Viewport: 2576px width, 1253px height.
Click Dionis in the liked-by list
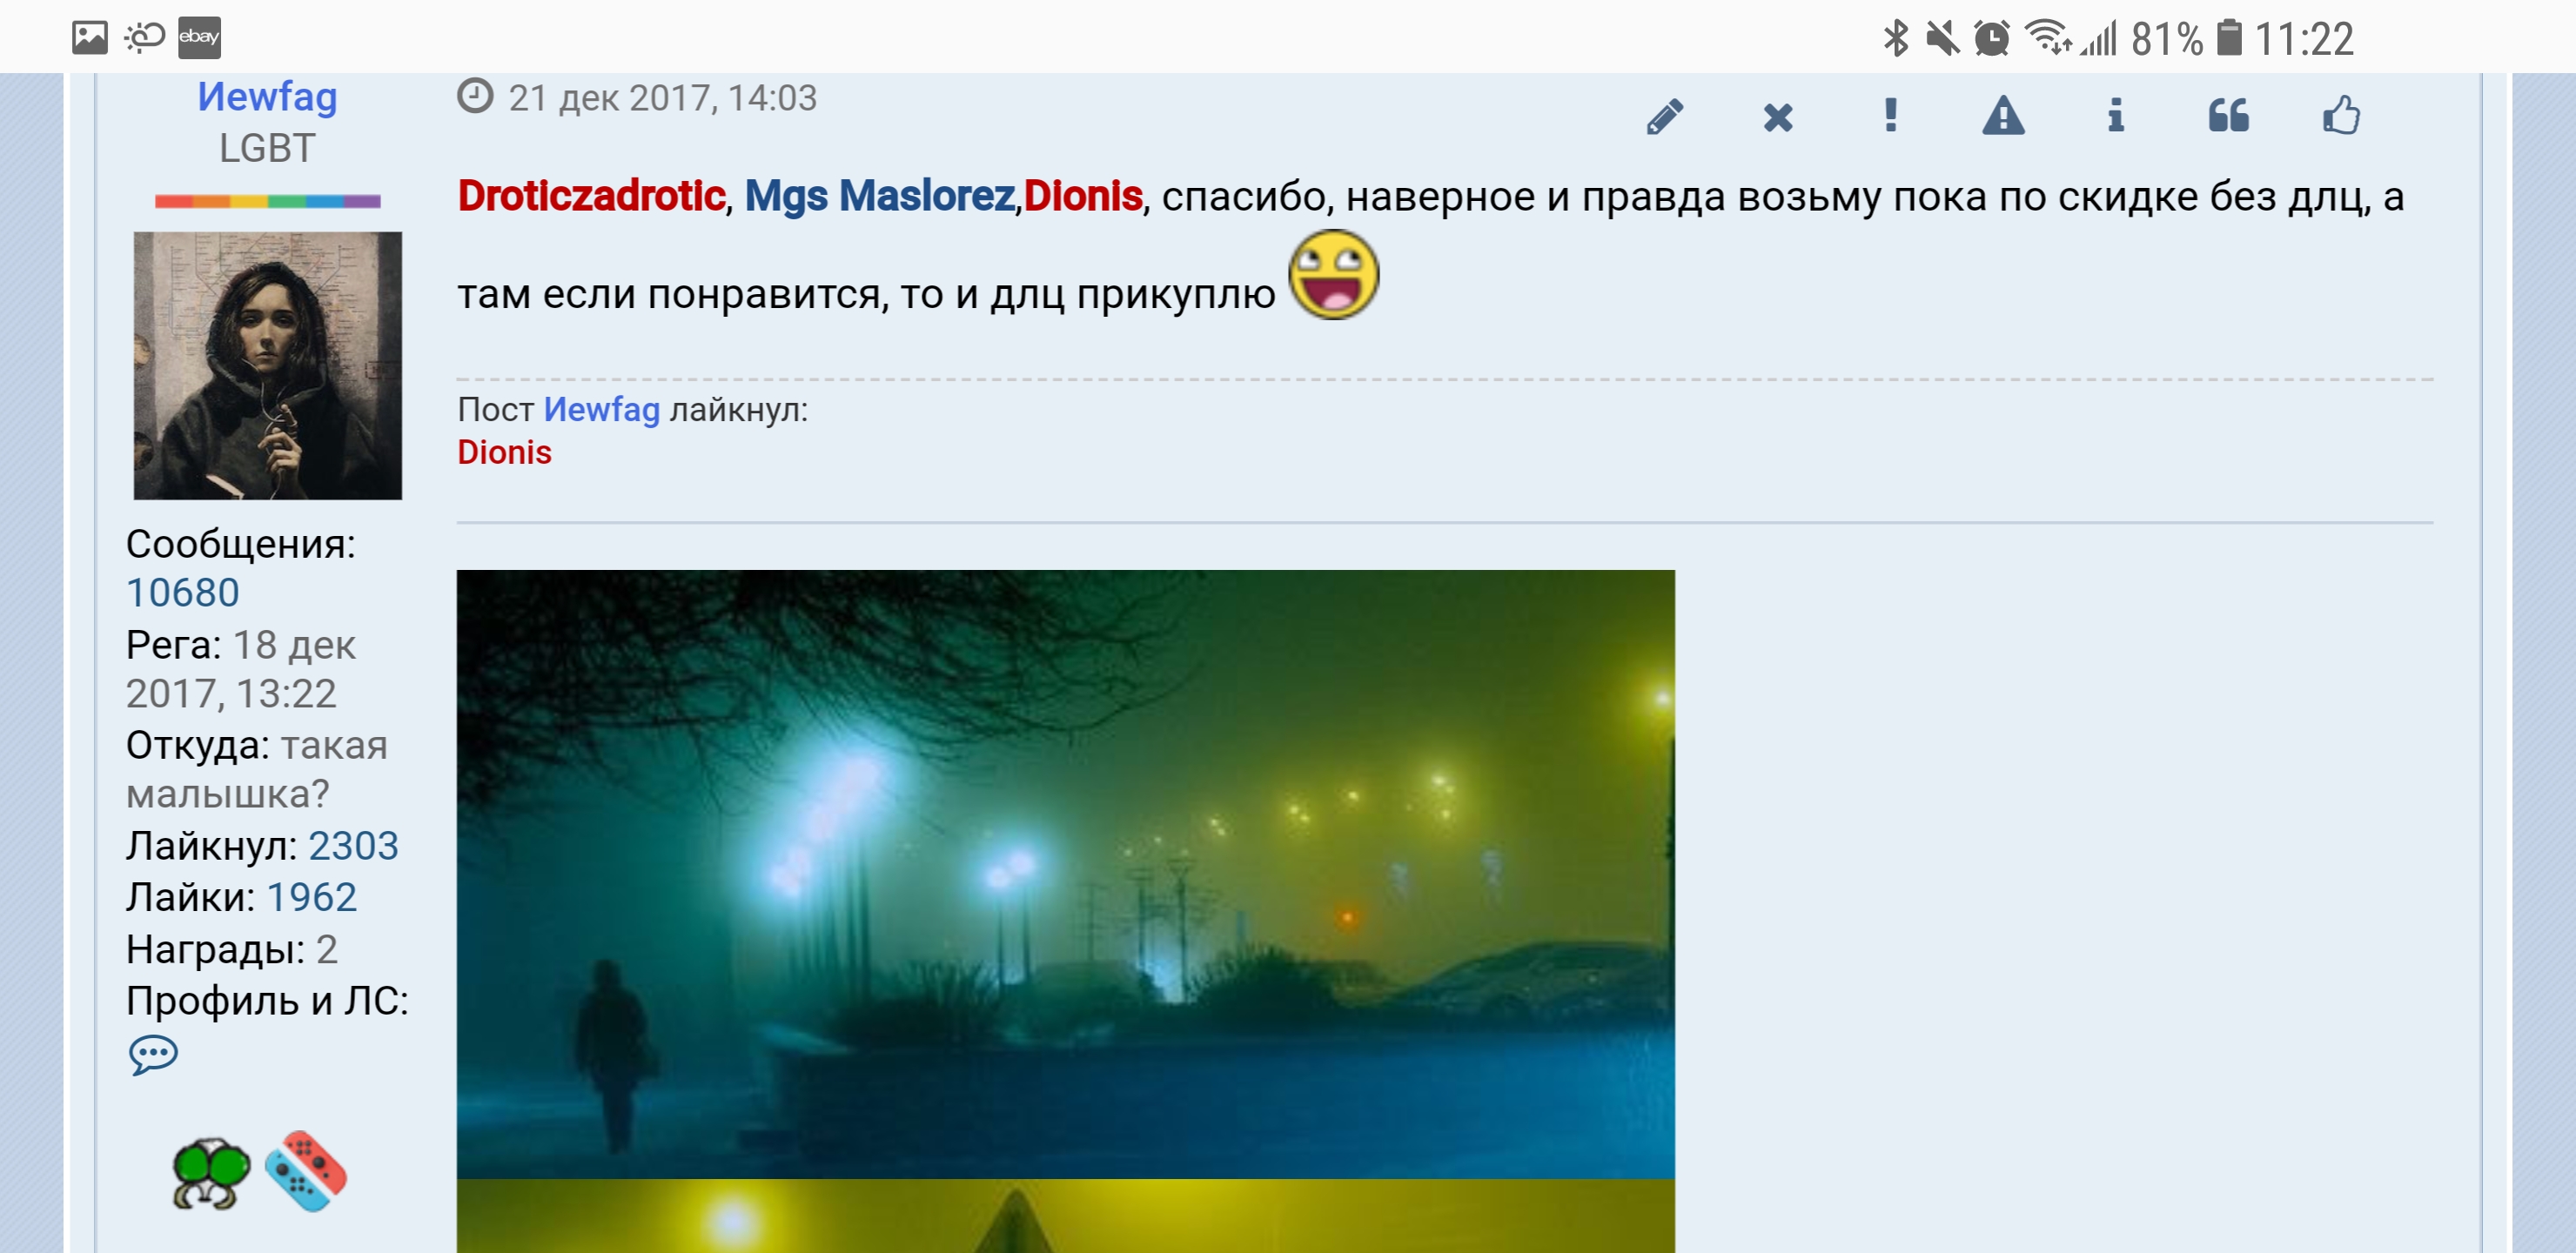(x=504, y=452)
